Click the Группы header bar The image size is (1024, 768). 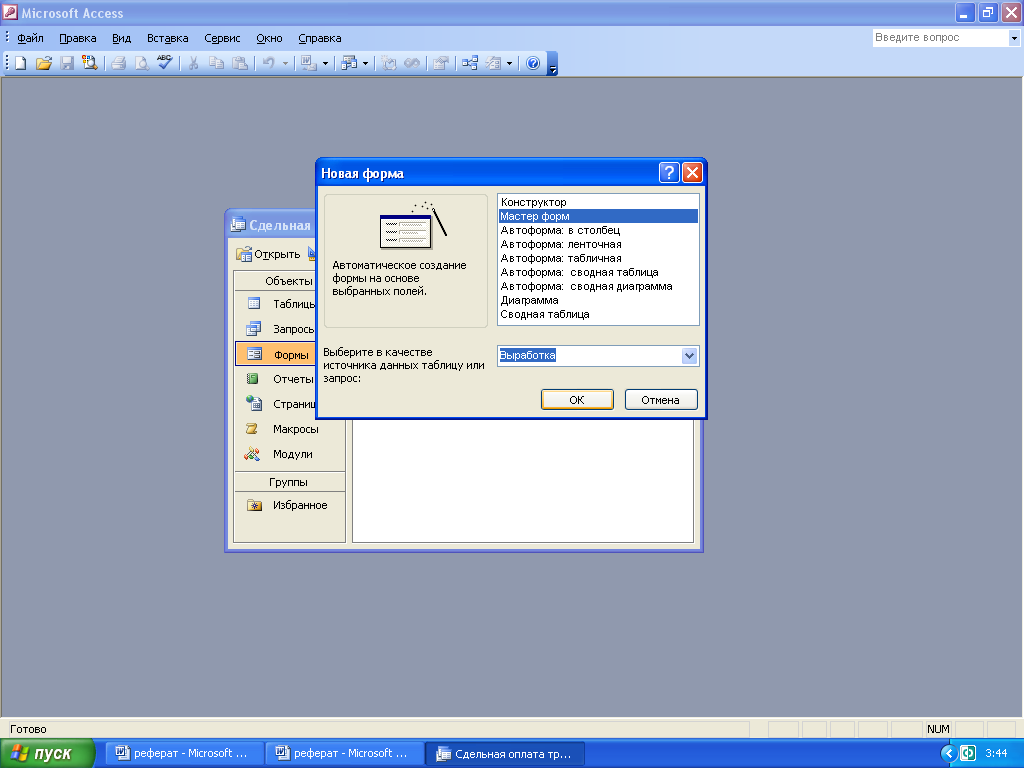point(289,482)
